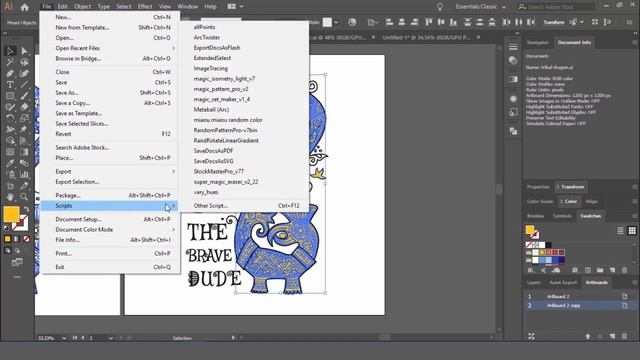Click the black swatch in Swatches panel
The width and height of the screenshot is (640, 360).
[x=548, y=245]
